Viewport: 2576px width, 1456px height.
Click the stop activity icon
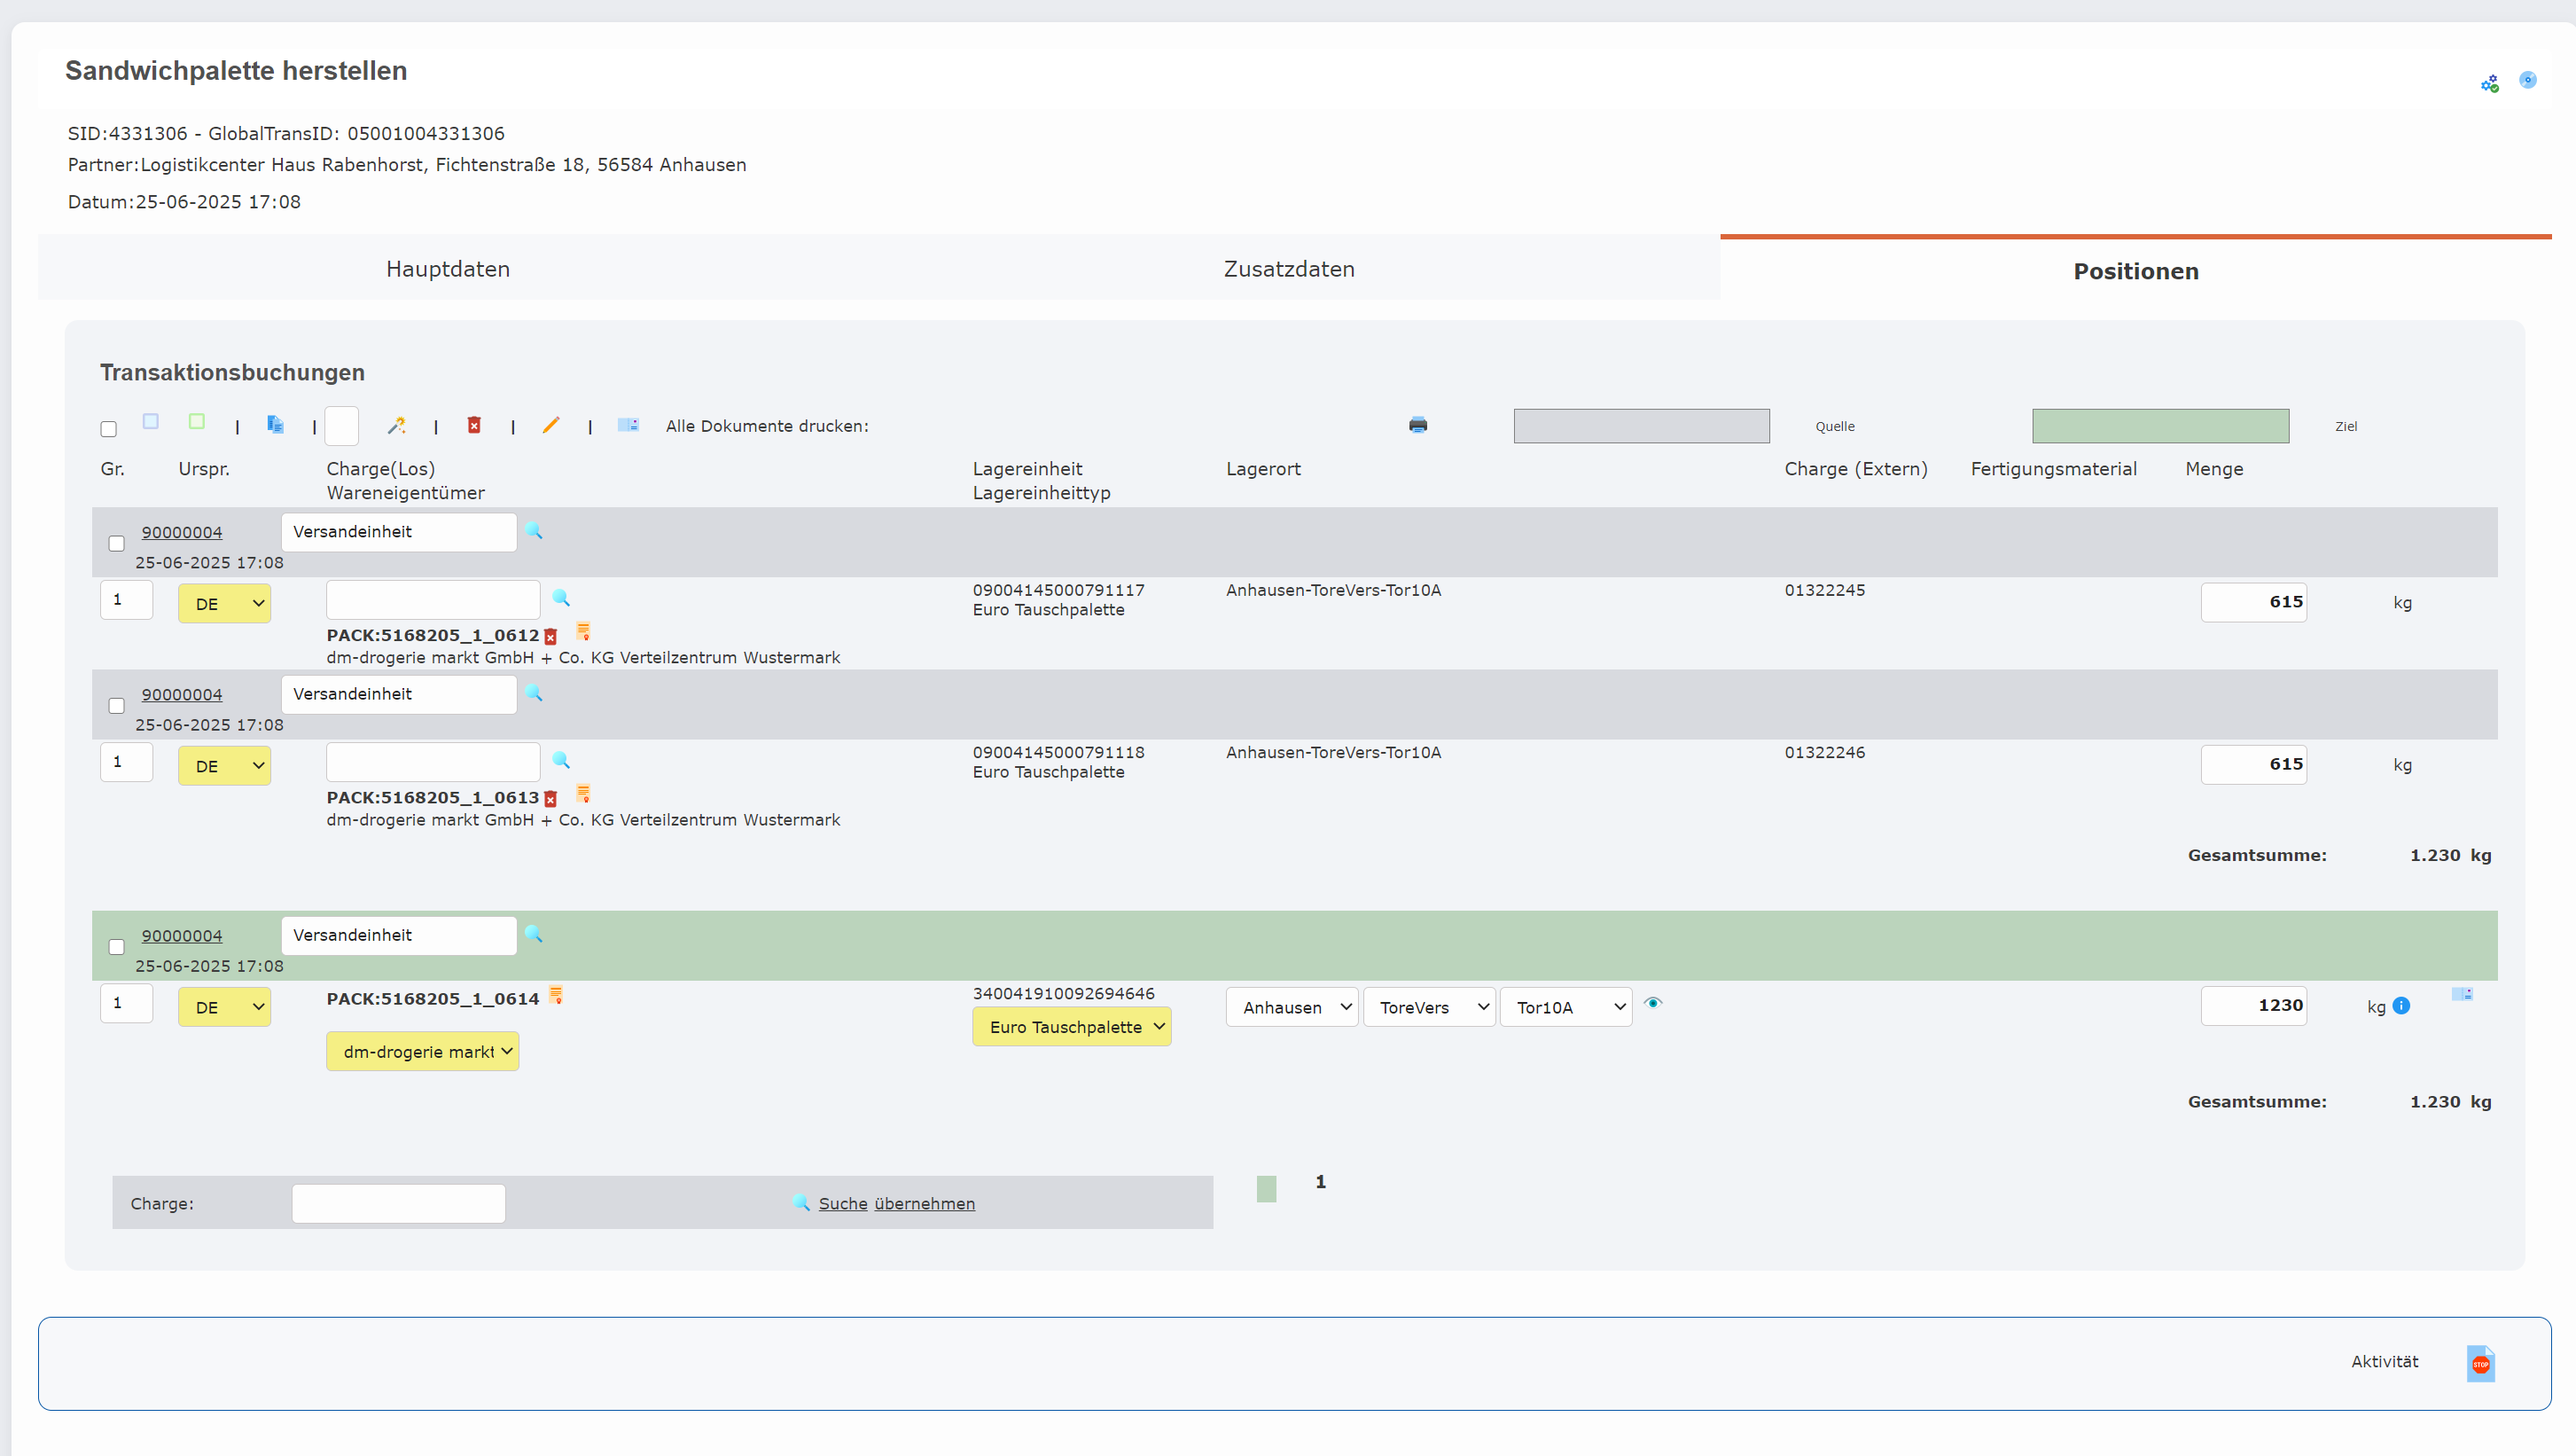[2480, 1363]
